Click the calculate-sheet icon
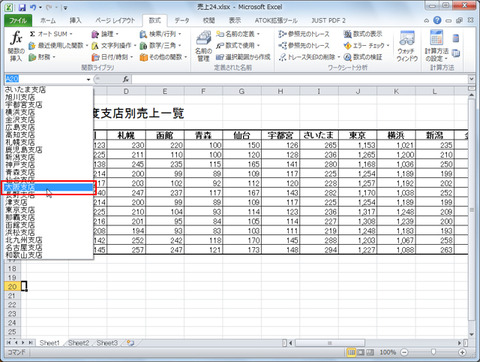Screen dimensions: 480x362 coord(456,53)
